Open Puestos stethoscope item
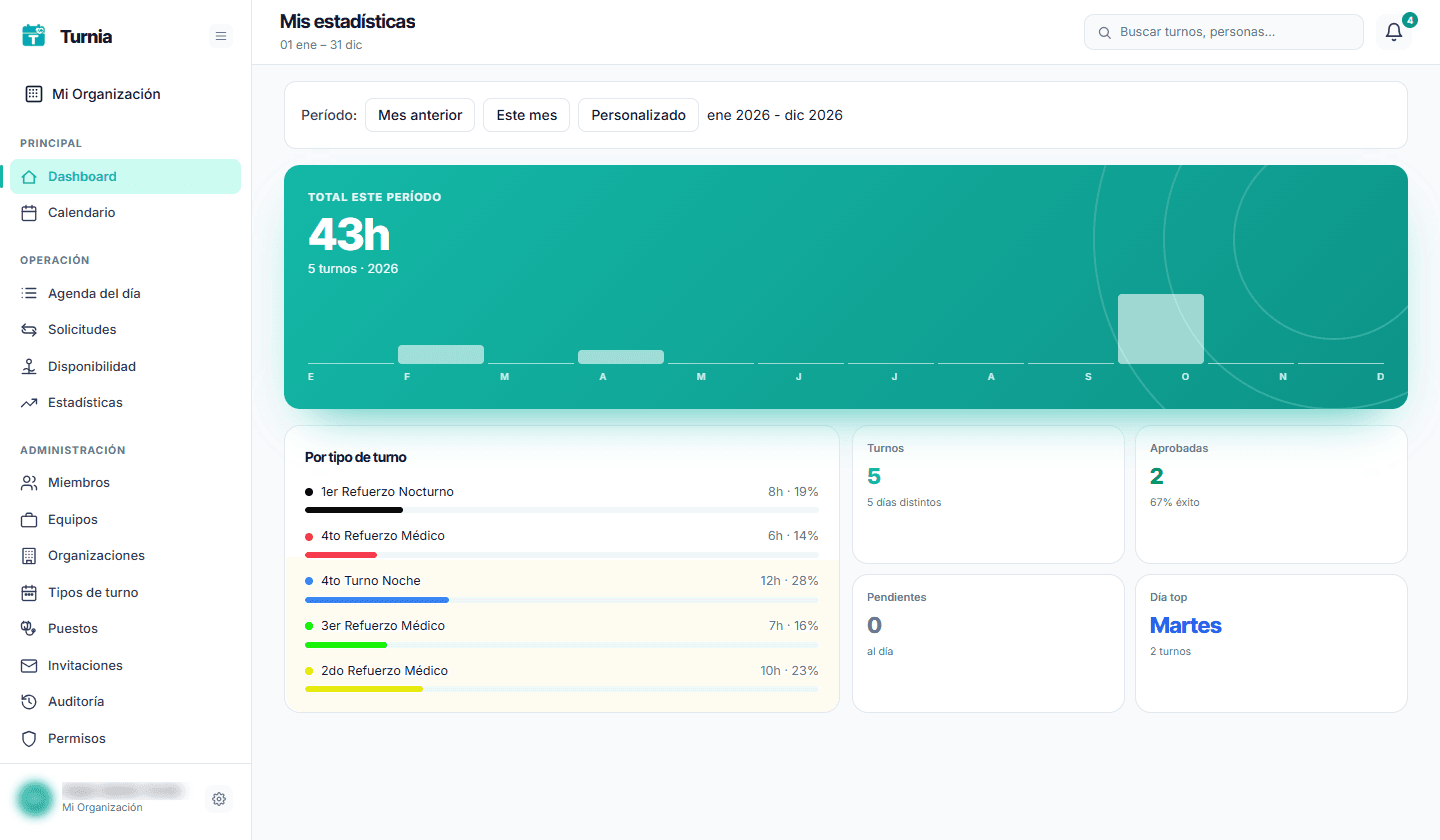Screen dimensions: 1440x840 [125, 629]
